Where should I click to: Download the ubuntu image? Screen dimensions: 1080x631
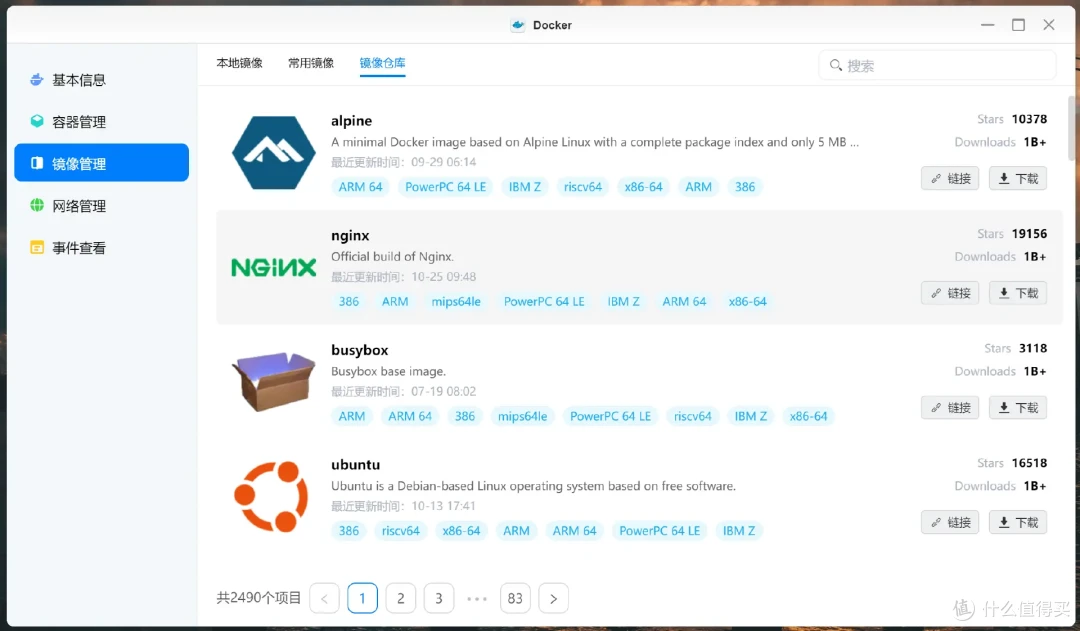[1018, 522]
